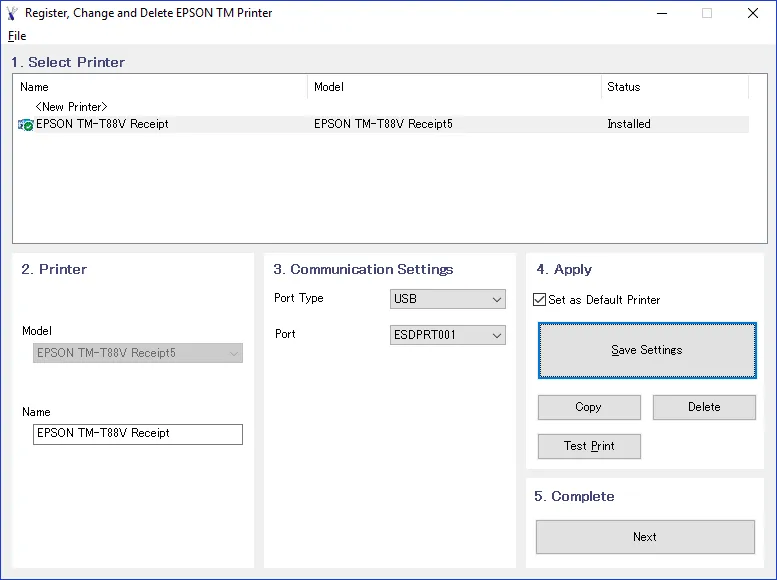Open the File menu
The image size is (777, 580).
(17, 36)
